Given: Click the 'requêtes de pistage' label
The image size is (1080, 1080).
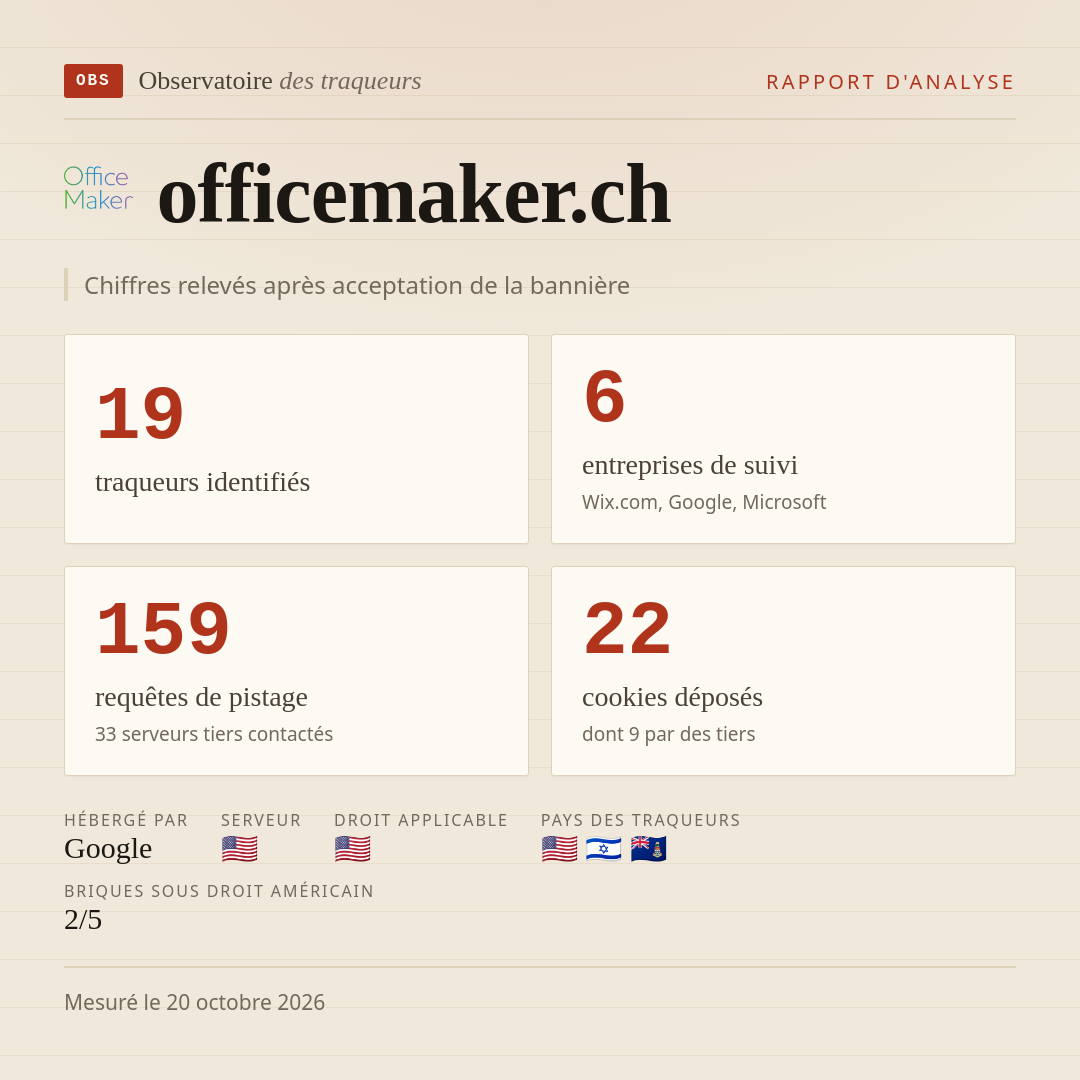Looking at the screenshot, I should [201, 697].
